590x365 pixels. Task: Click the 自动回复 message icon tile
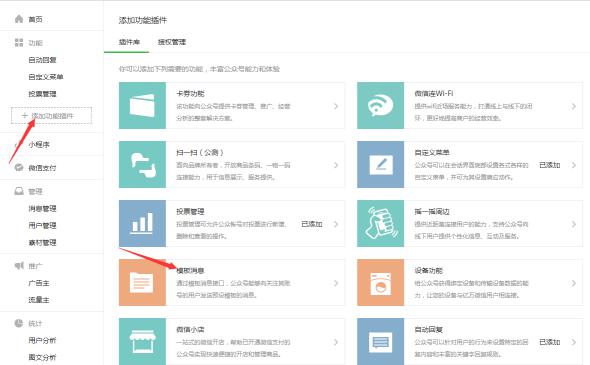[380, 341]
